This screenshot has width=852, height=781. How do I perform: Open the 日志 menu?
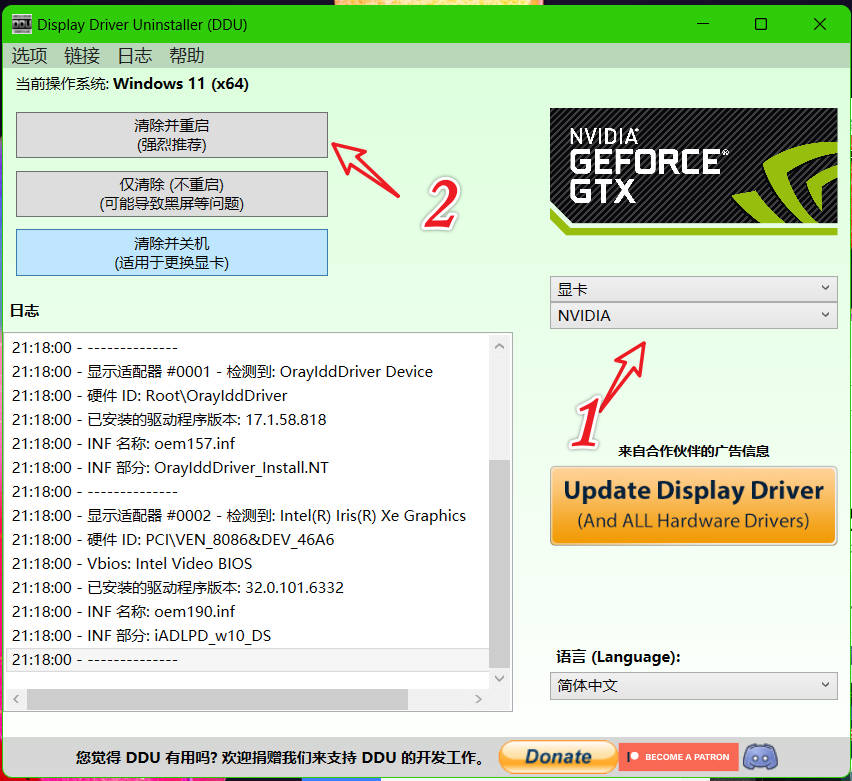tap(135, 56)
